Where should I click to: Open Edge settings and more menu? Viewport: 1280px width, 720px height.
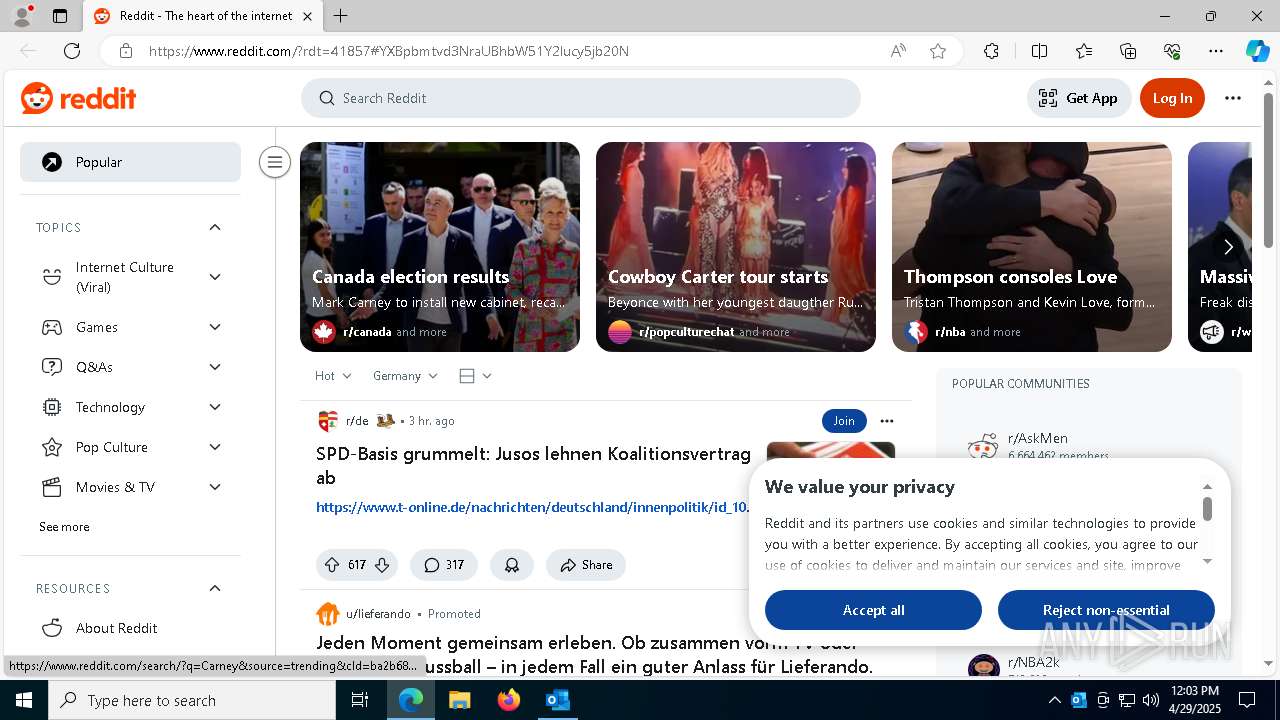click(x=1216, y=51)
